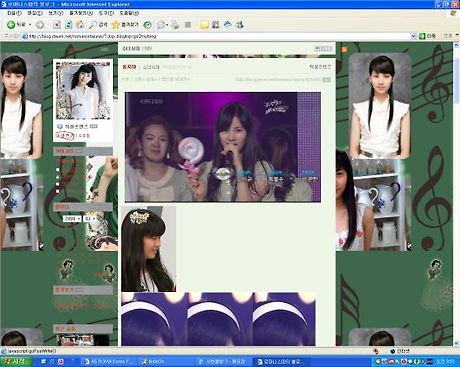Click the grey Edit icon beside printer
Screen dimensions: 460x367
188,25
